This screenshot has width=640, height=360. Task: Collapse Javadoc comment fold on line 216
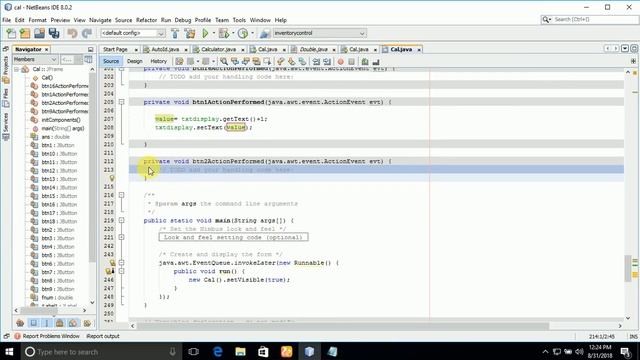[x=122, y=195]
